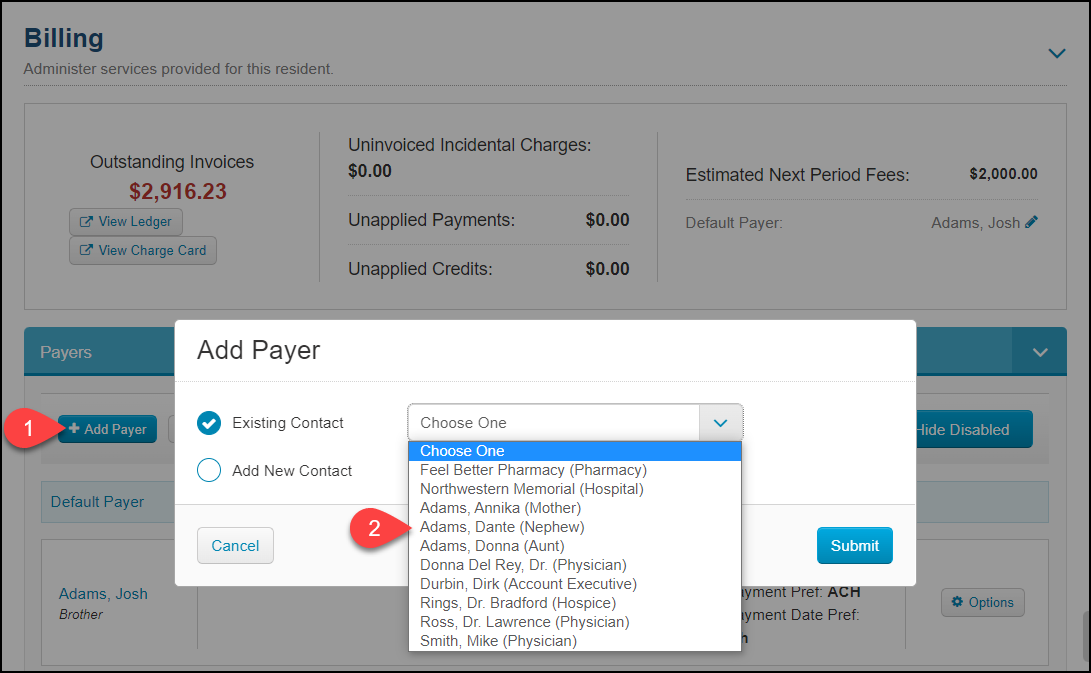Screen dimensions: 1091x673
Task: Open the Adams, Josh payer link
Action: [x=103, y=594]
